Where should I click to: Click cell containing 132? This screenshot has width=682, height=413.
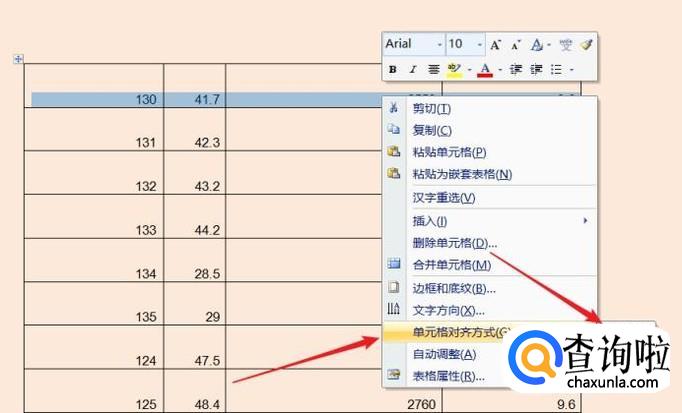pos(94,173)
